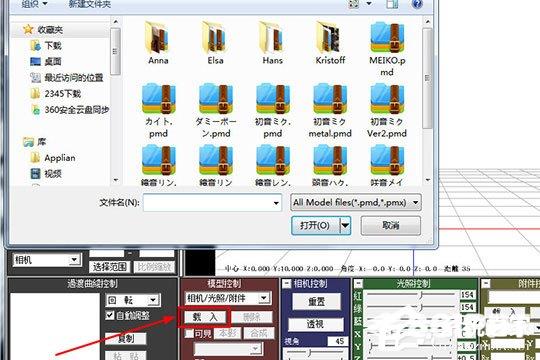The image size is (540, 360).
Task: Click the 载入 load button
Action: (205, 317)
